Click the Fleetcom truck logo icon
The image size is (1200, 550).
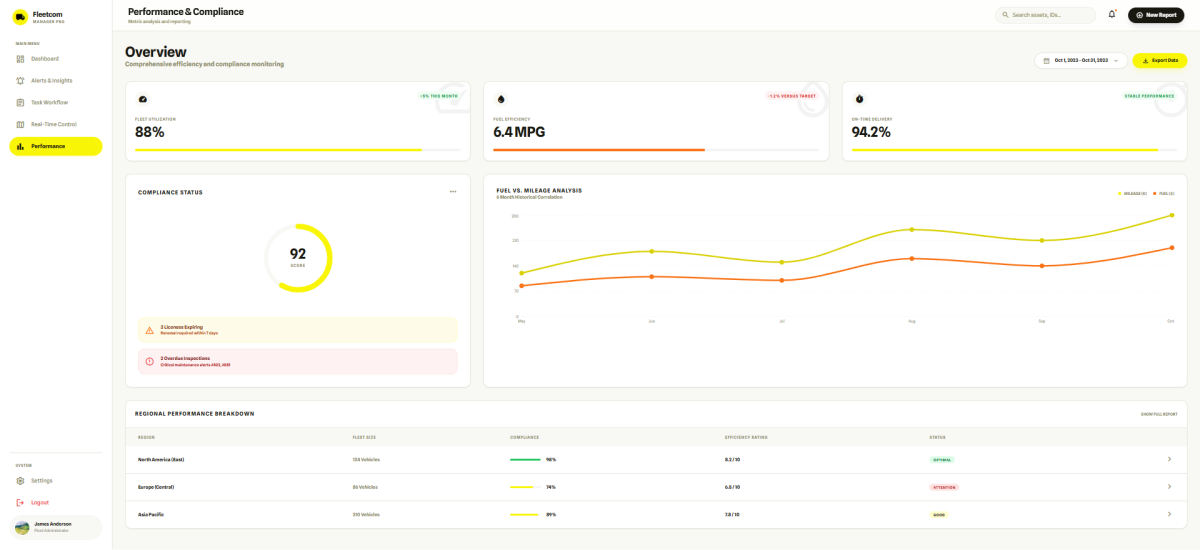point(20,16)
